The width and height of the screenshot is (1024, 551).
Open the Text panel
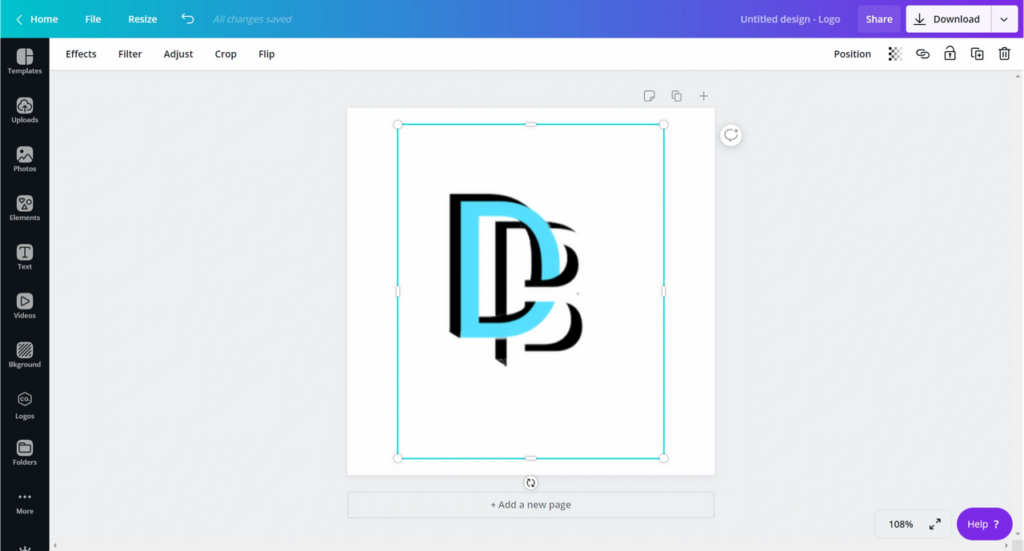[x=25, y=257]
